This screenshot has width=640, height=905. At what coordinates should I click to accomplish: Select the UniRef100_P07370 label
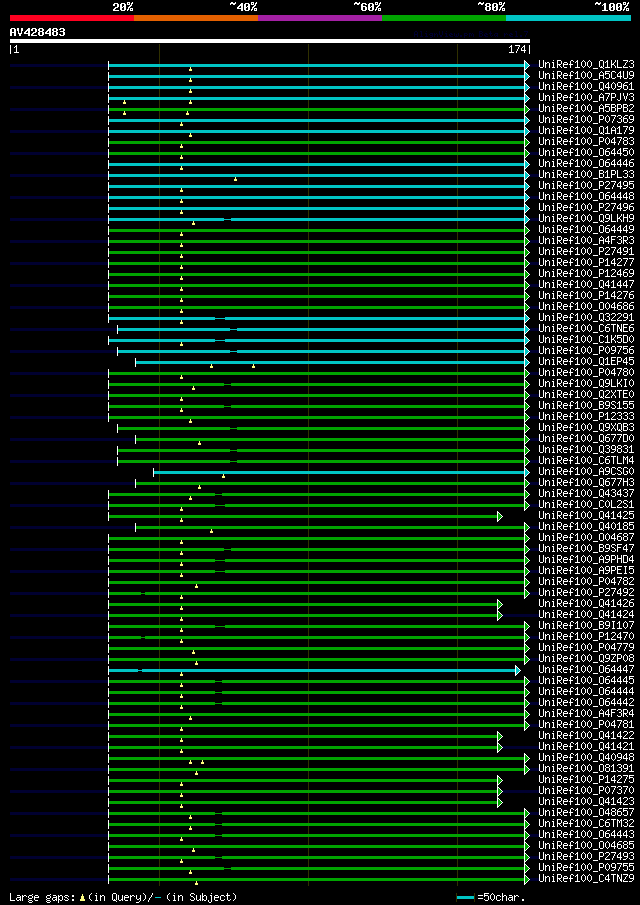[x=586, y=790]
